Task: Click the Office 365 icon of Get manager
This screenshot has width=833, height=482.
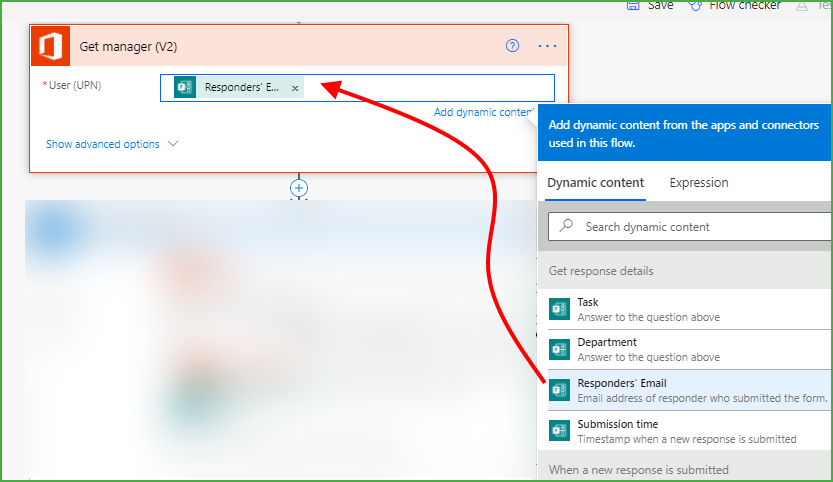Action: pos(50,46)
